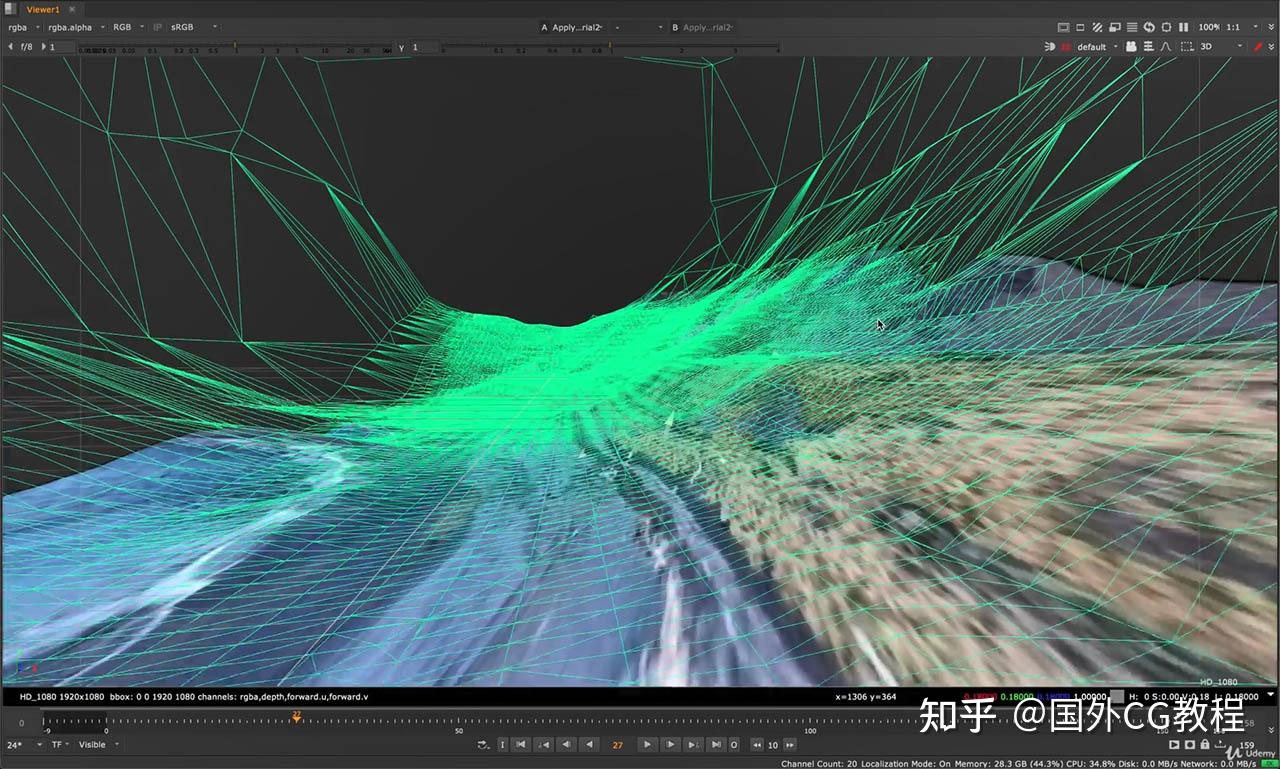The height and width of the screenshot is (769, 1280).
Task: Click the monitor output icon
Action: pos(1064,27)
